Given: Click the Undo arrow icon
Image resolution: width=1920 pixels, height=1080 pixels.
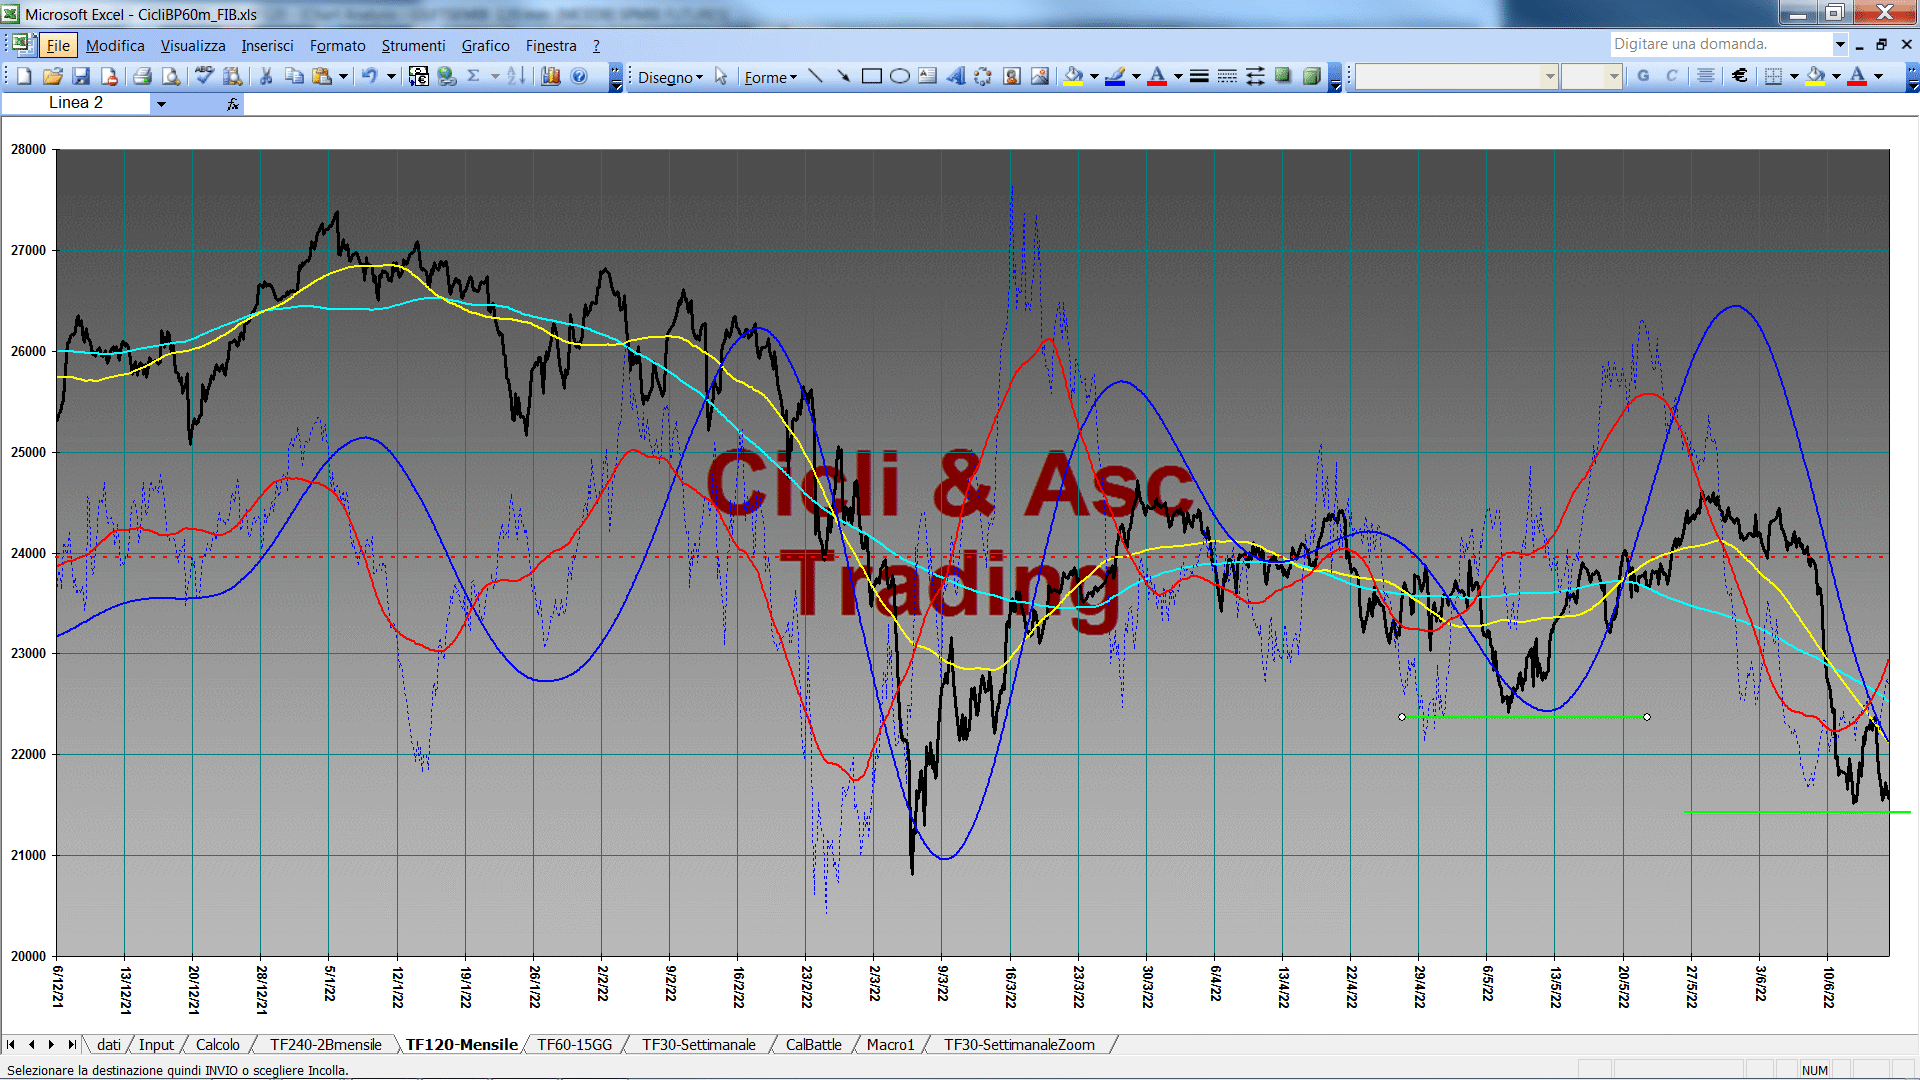Looking at the screenshot, I should click(370, 76).
